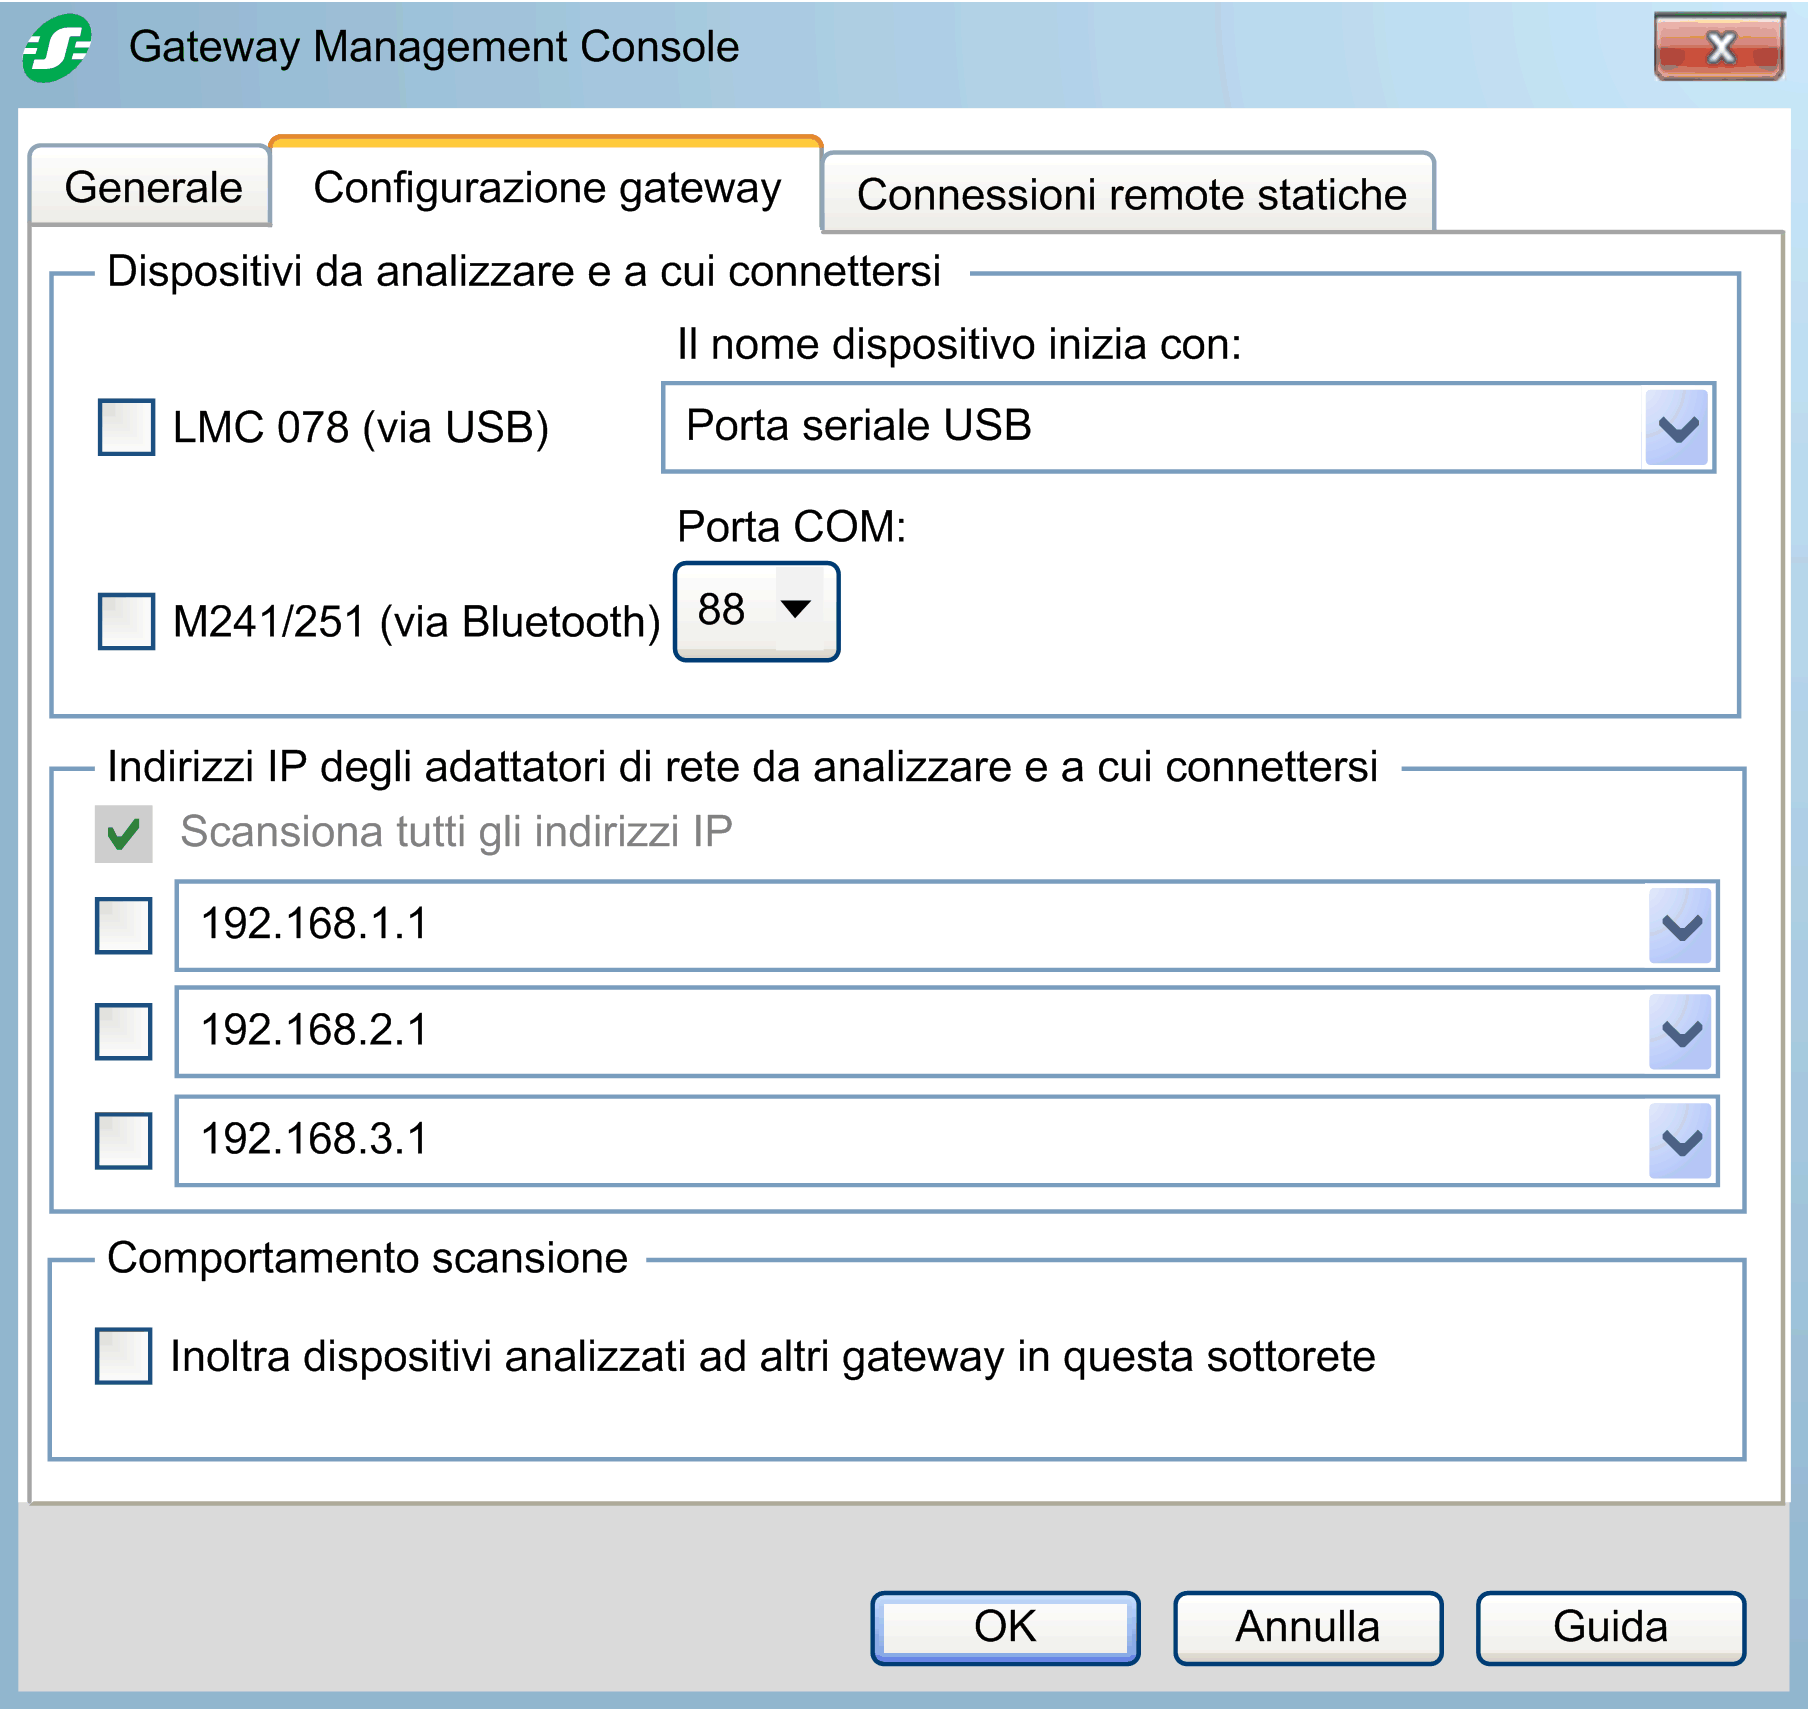Viewport: 1809px width, 1711px height.
Task: Close the Gateway Management Console window
Action: coord(1719,47)
